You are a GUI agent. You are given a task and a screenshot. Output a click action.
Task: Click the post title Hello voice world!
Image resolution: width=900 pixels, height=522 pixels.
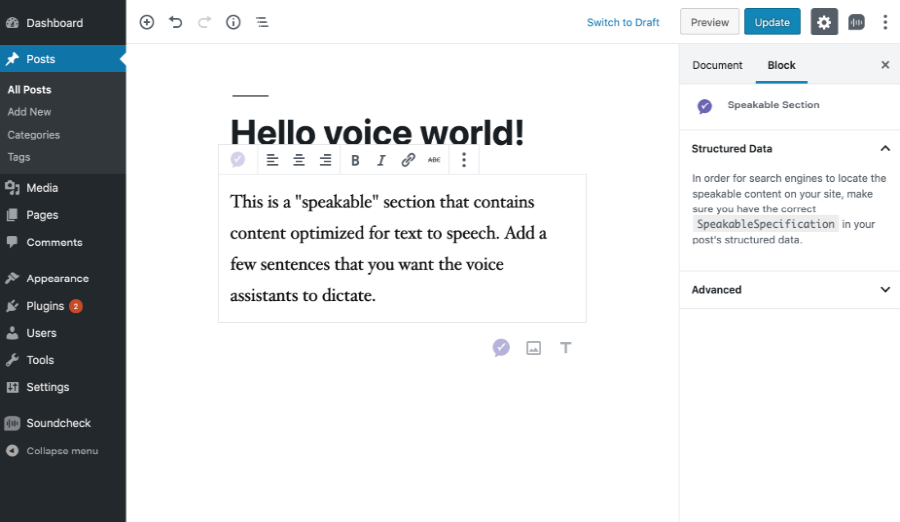[377, 132]
